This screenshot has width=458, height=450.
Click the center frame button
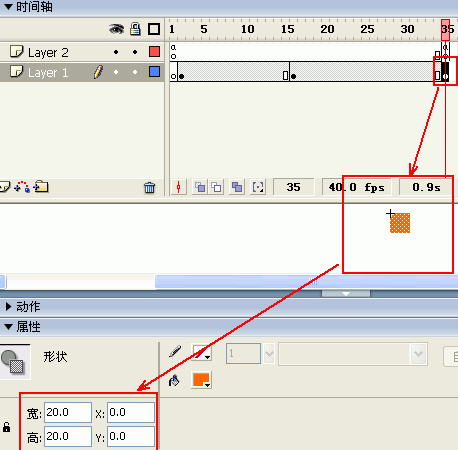click(x=179, y=187)
